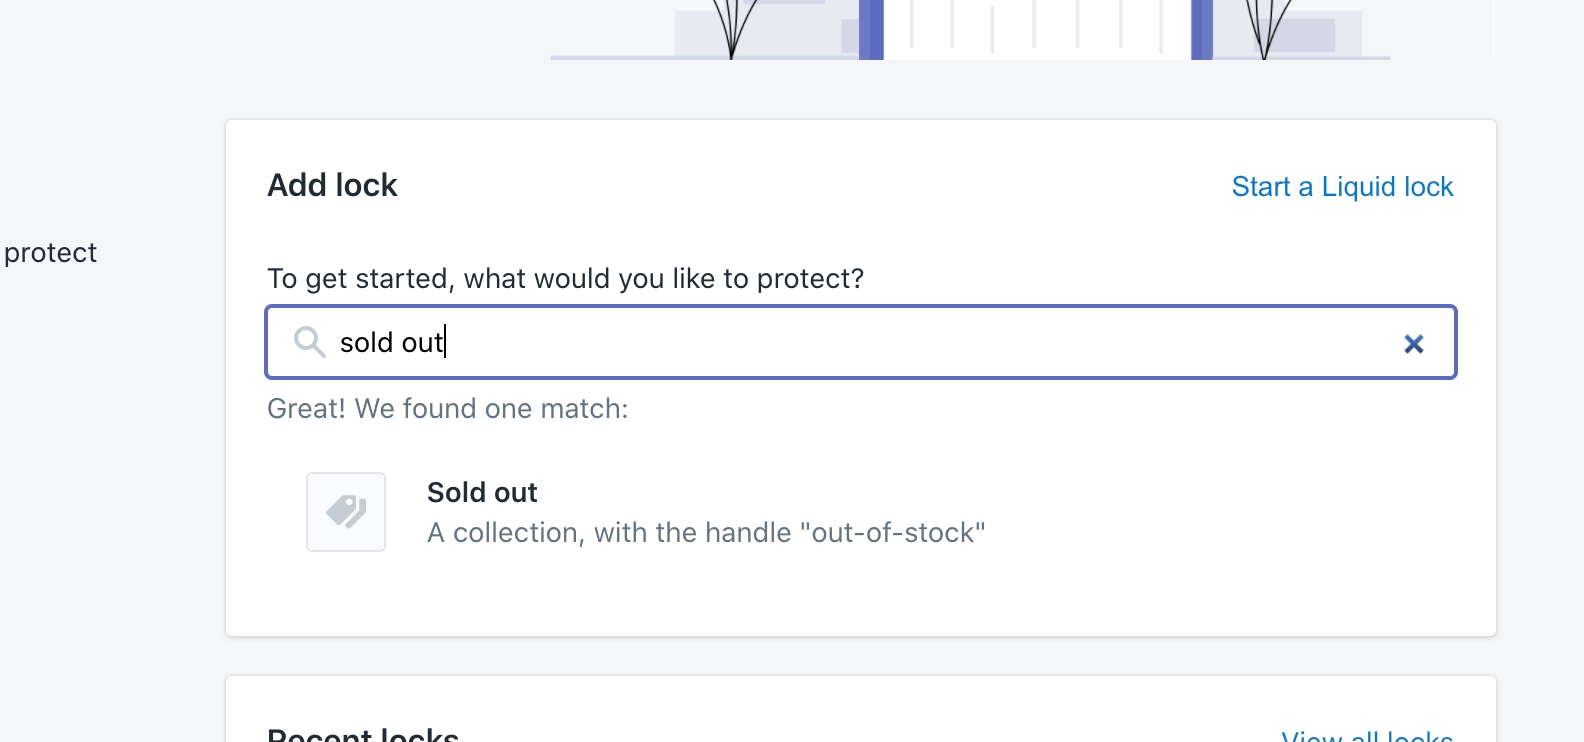This screenshot has width=1584, height=742.
Task: Click the "what would you like to protect?" label
Action: pos(565,278)
